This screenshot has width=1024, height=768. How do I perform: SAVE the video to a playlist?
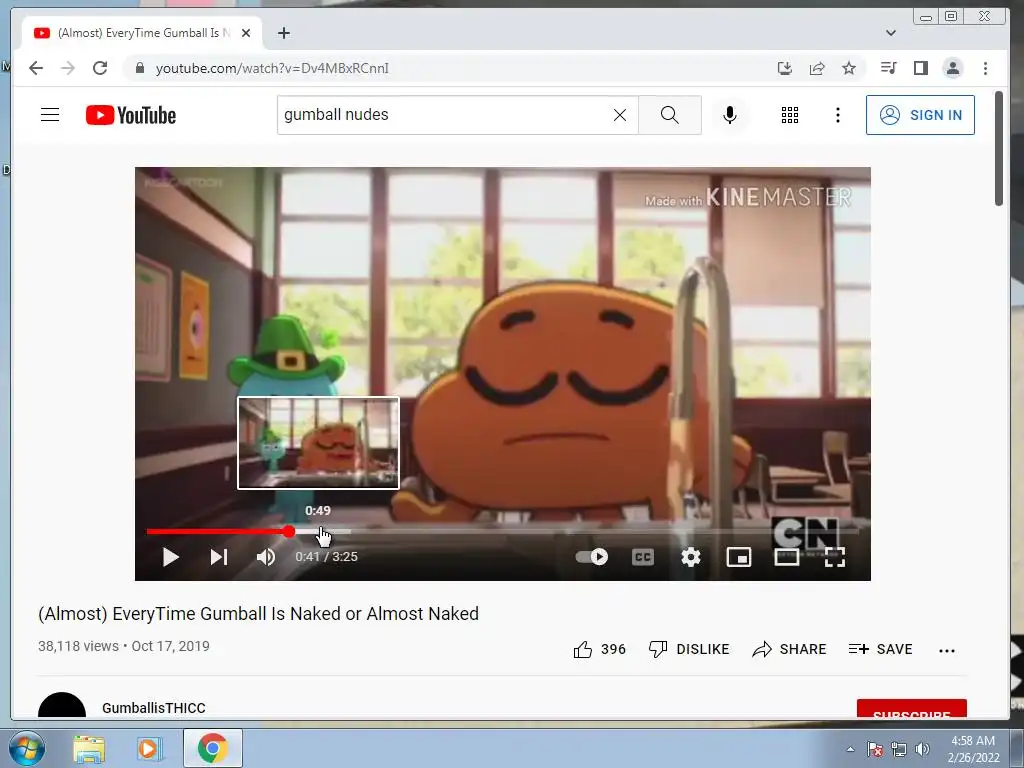pyautogui.click(x=880, y=649)
